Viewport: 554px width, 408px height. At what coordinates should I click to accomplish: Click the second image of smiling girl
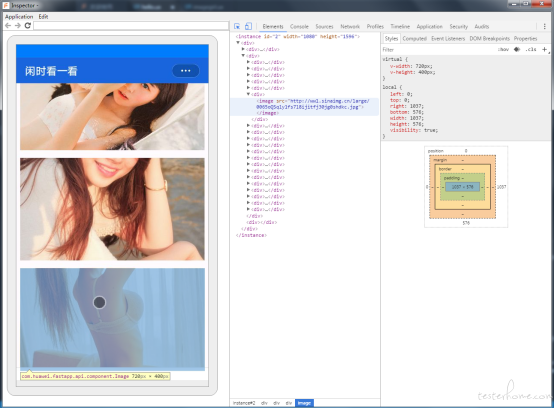pos(112,209)
